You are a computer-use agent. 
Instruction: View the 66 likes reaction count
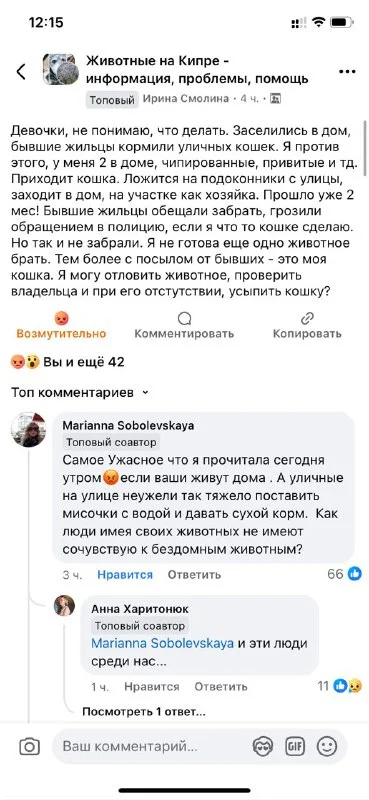344,574
